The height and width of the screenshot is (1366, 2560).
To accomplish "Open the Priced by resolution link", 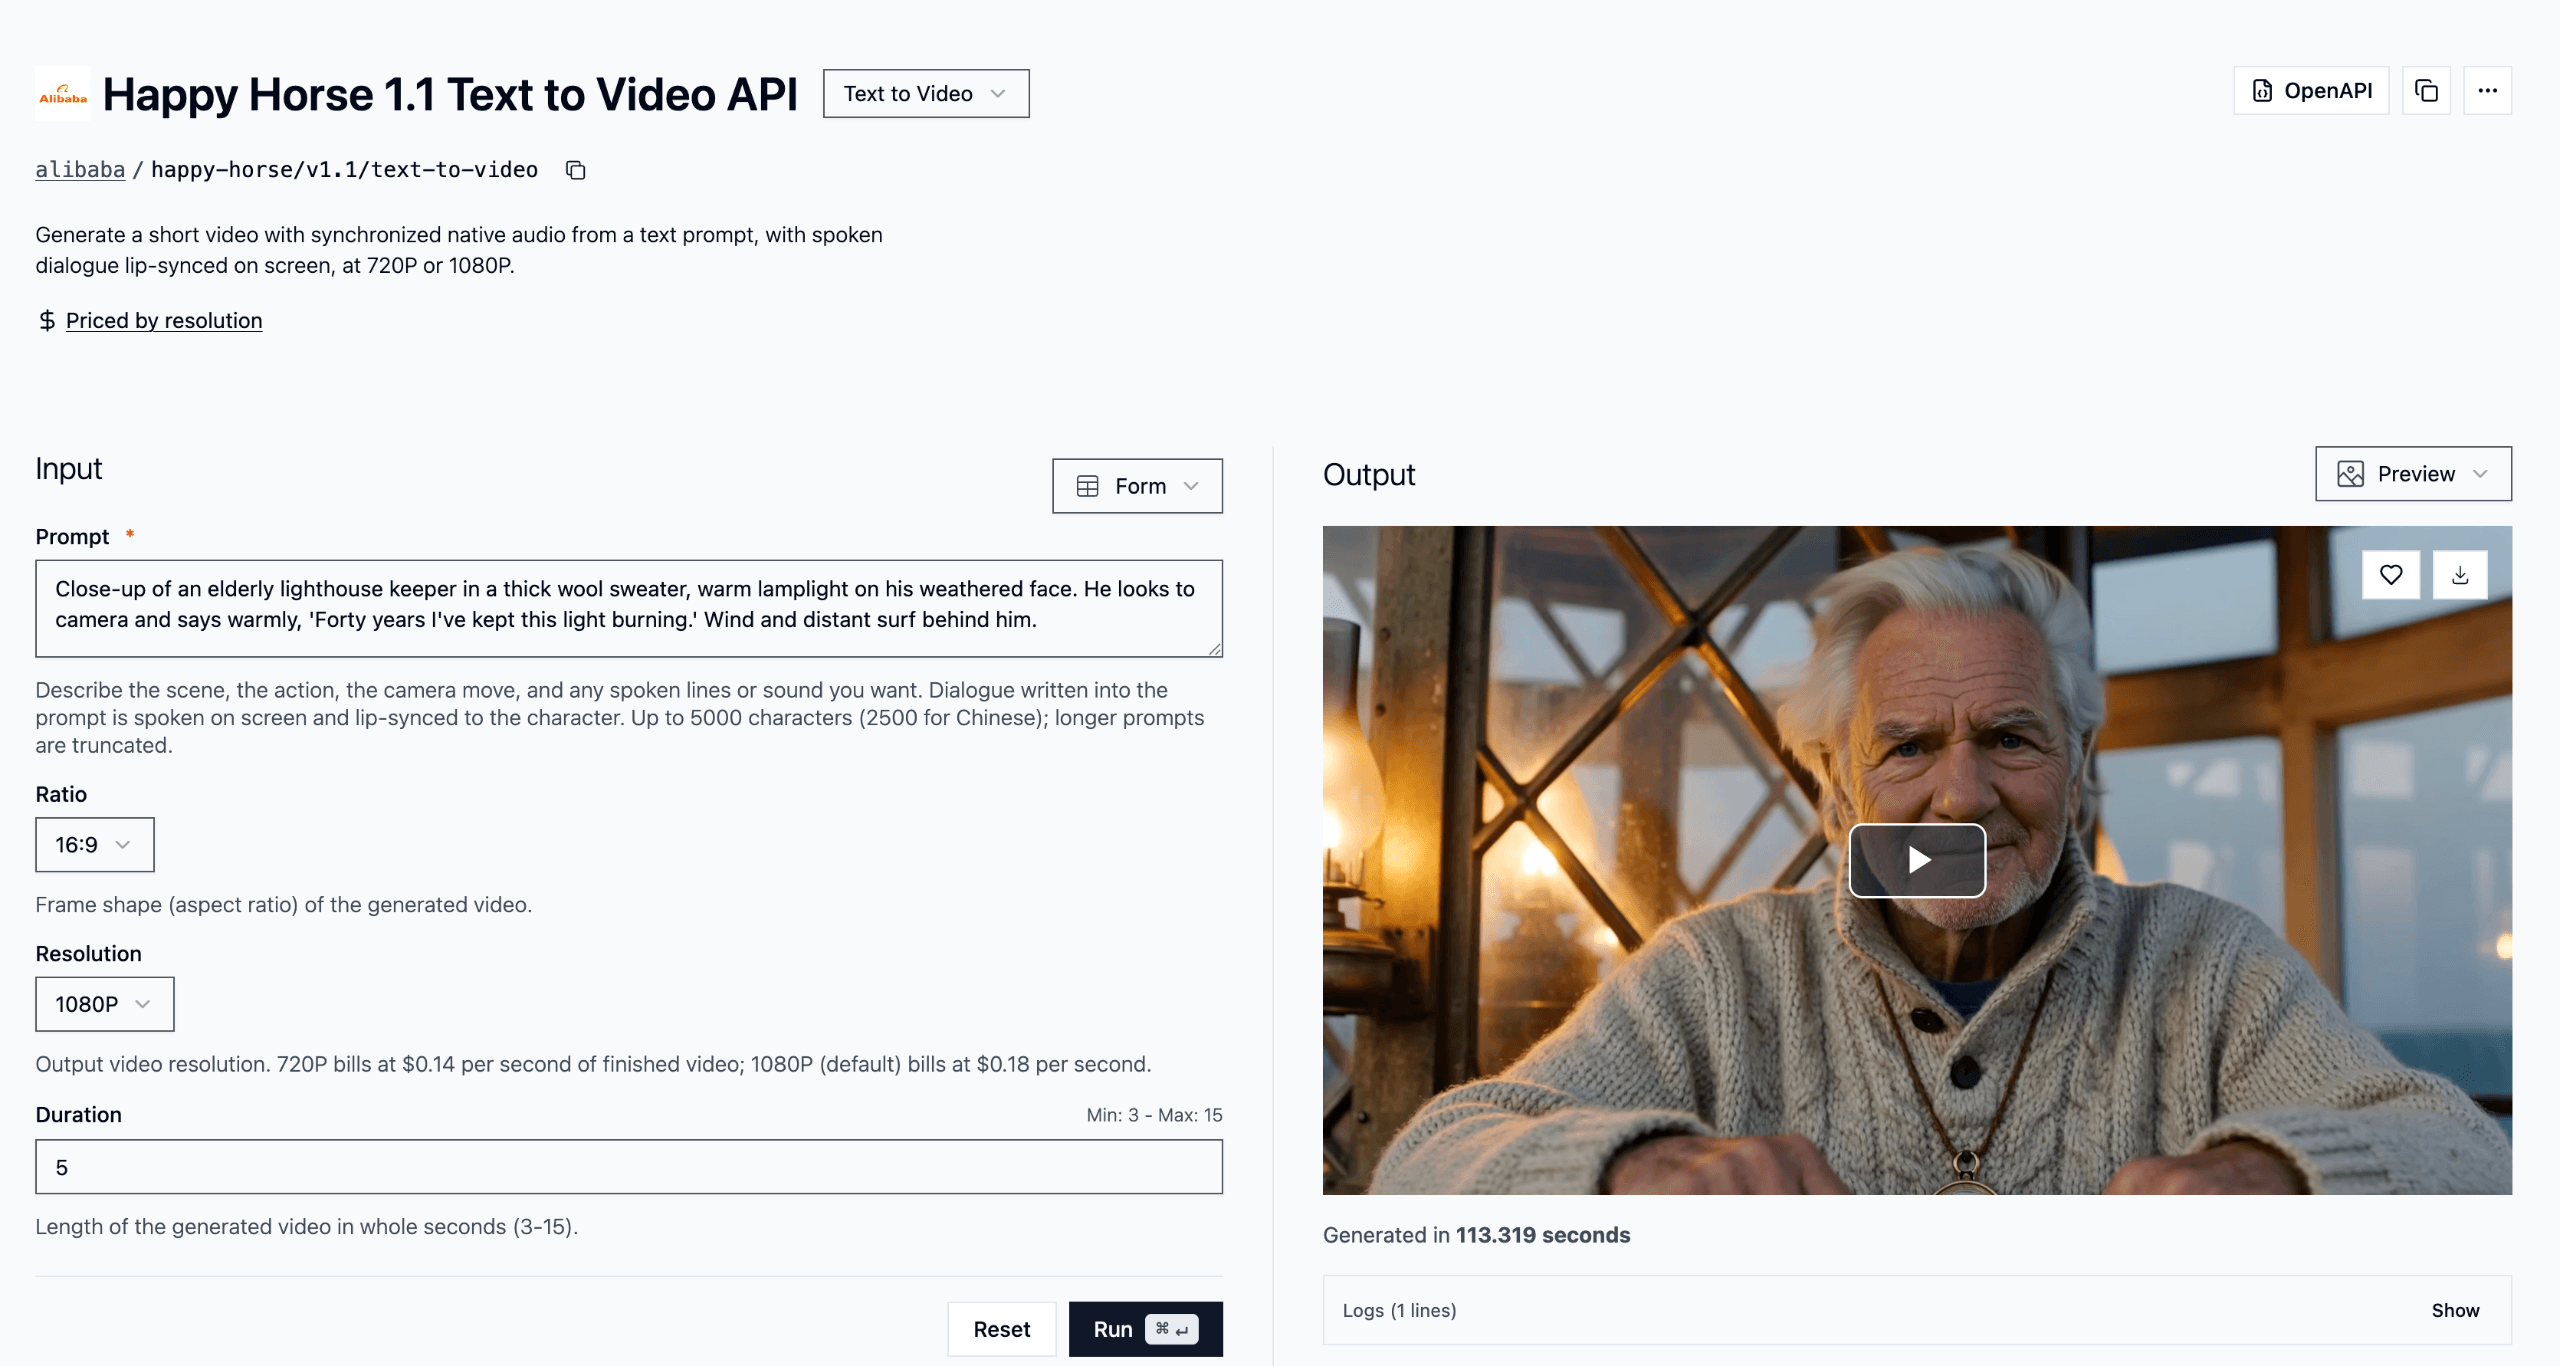I will pyautogui.click(x=164, y=320).
